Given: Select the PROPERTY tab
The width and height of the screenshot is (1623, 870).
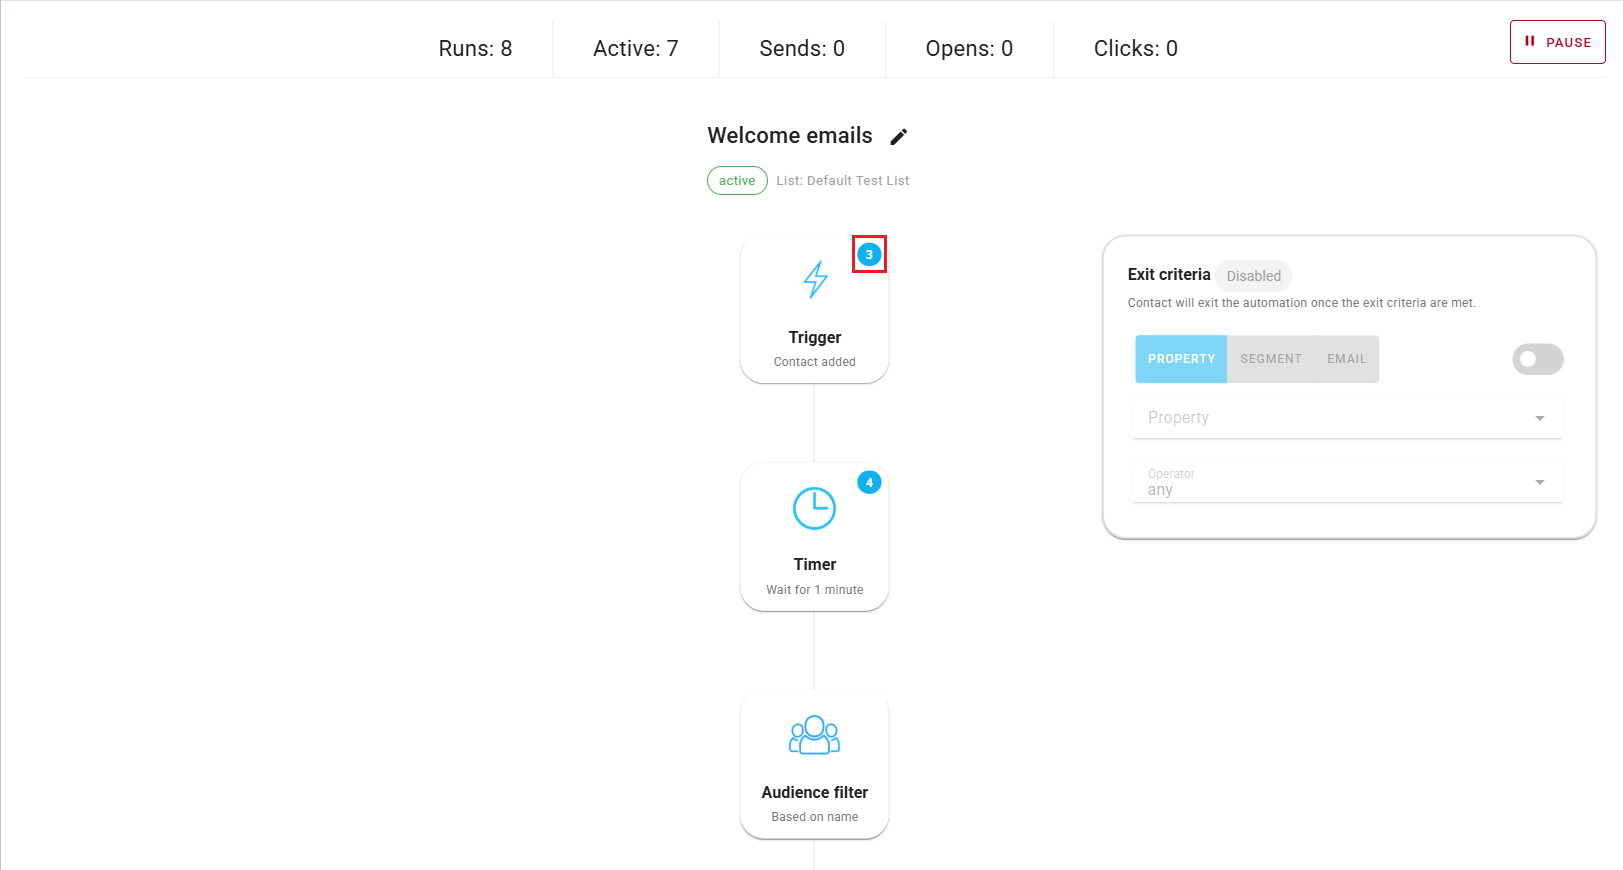Looking at the screenshot, I should point(1181,359).
